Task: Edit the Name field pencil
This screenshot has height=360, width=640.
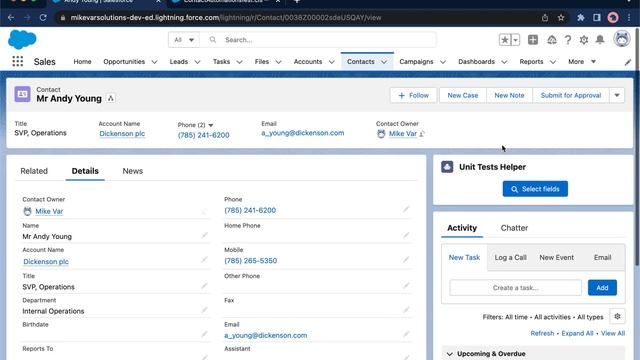Action: pos(204,236)
